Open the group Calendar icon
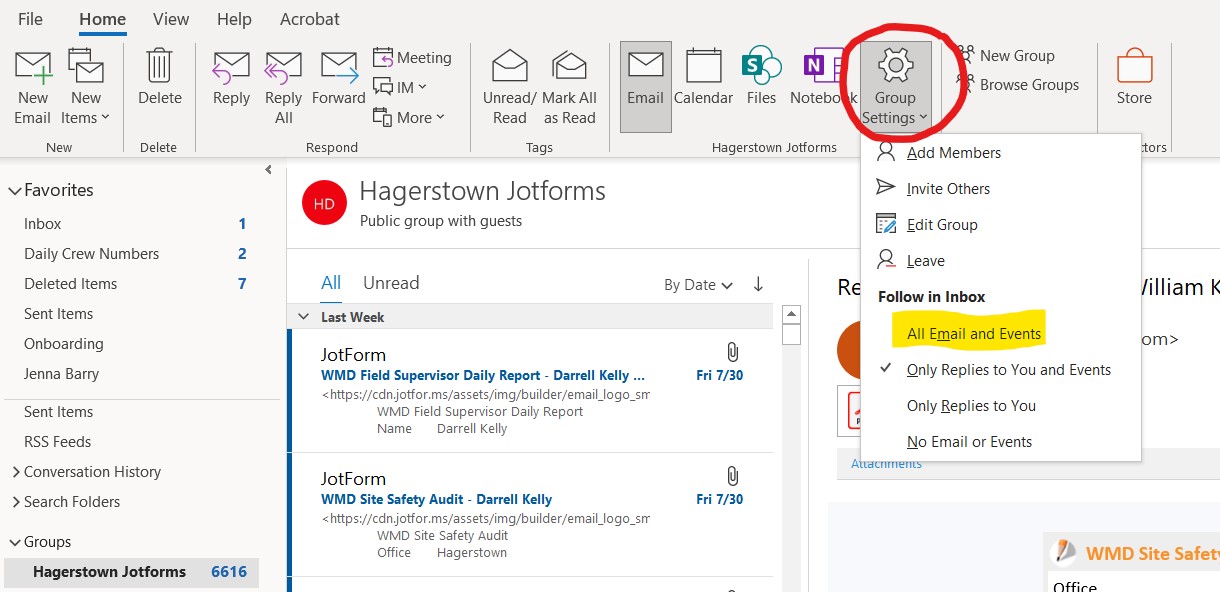 (703, 68)
